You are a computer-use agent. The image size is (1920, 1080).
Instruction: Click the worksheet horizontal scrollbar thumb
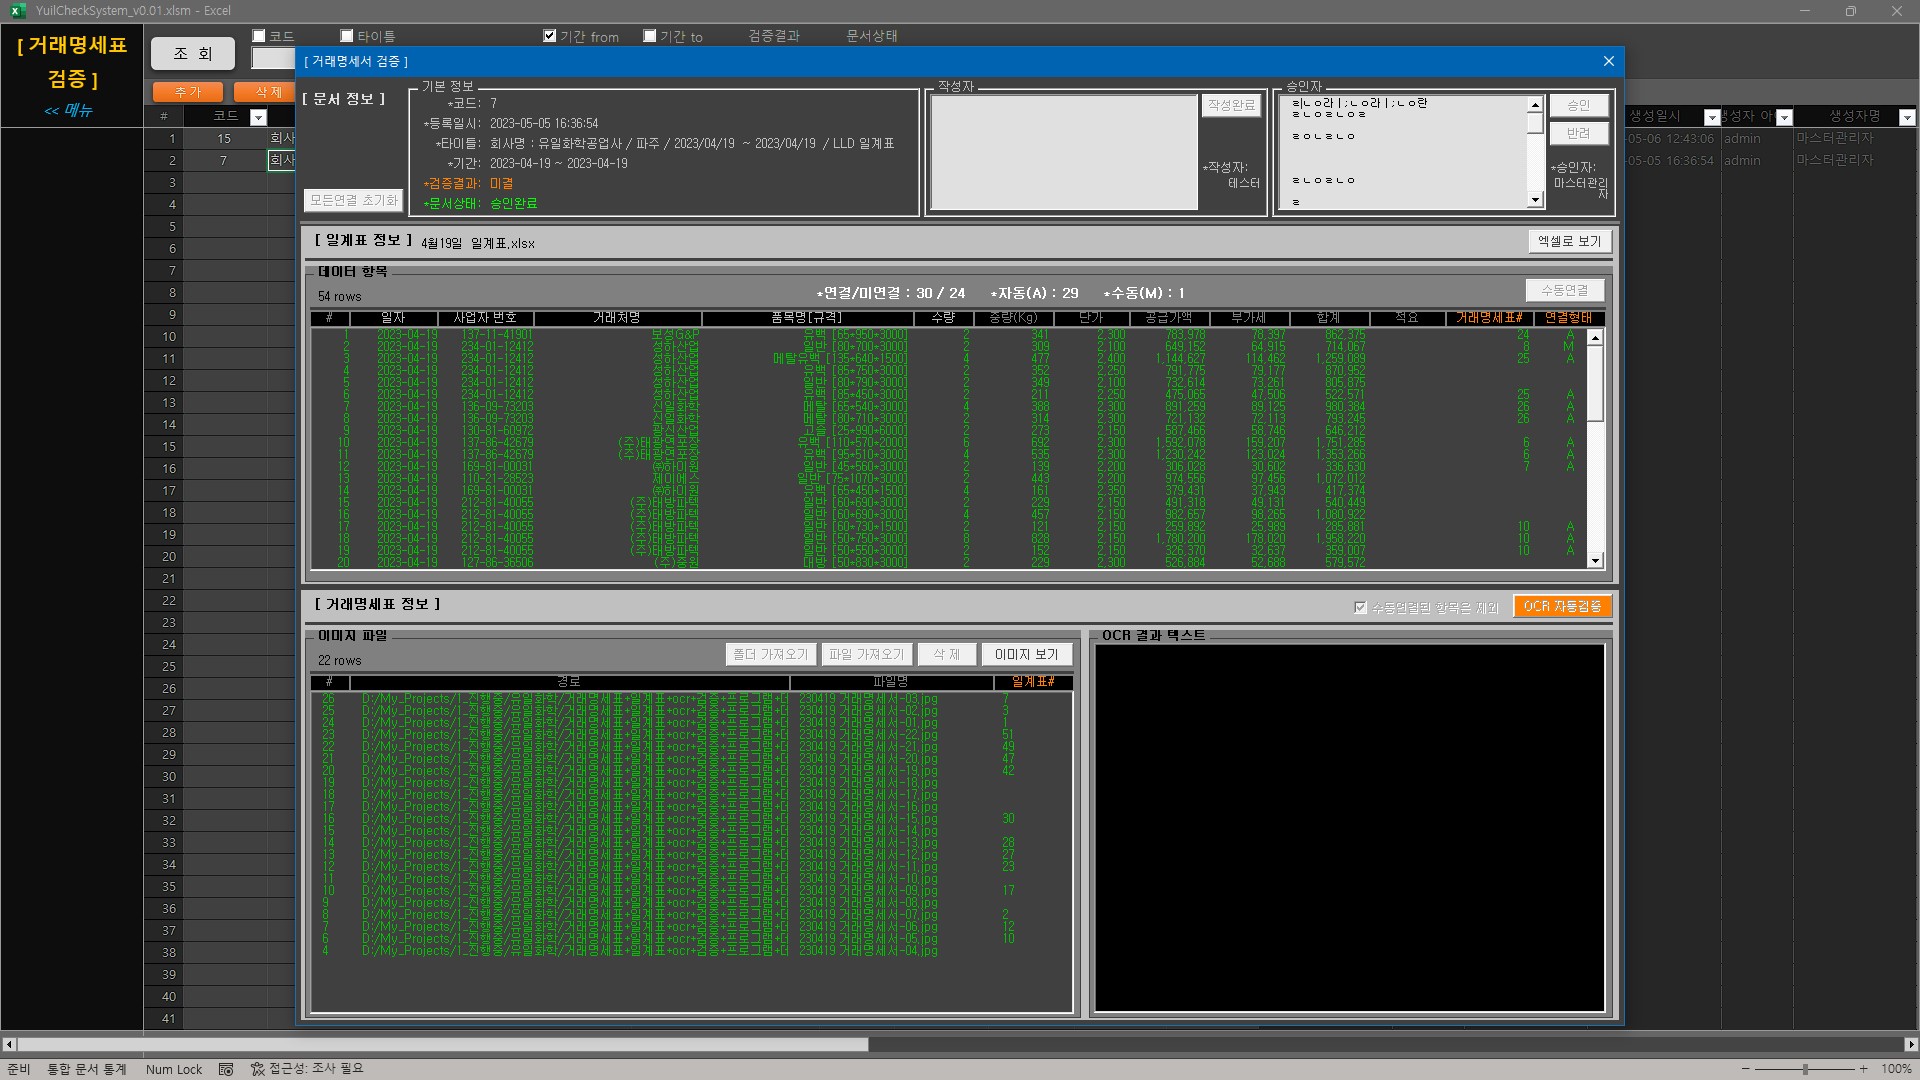click(x=442, y=1044)
